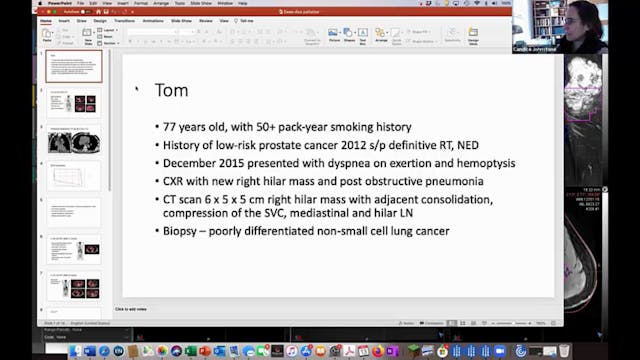
Task: Click the zoom in plus button
Action: pos(530,323)
